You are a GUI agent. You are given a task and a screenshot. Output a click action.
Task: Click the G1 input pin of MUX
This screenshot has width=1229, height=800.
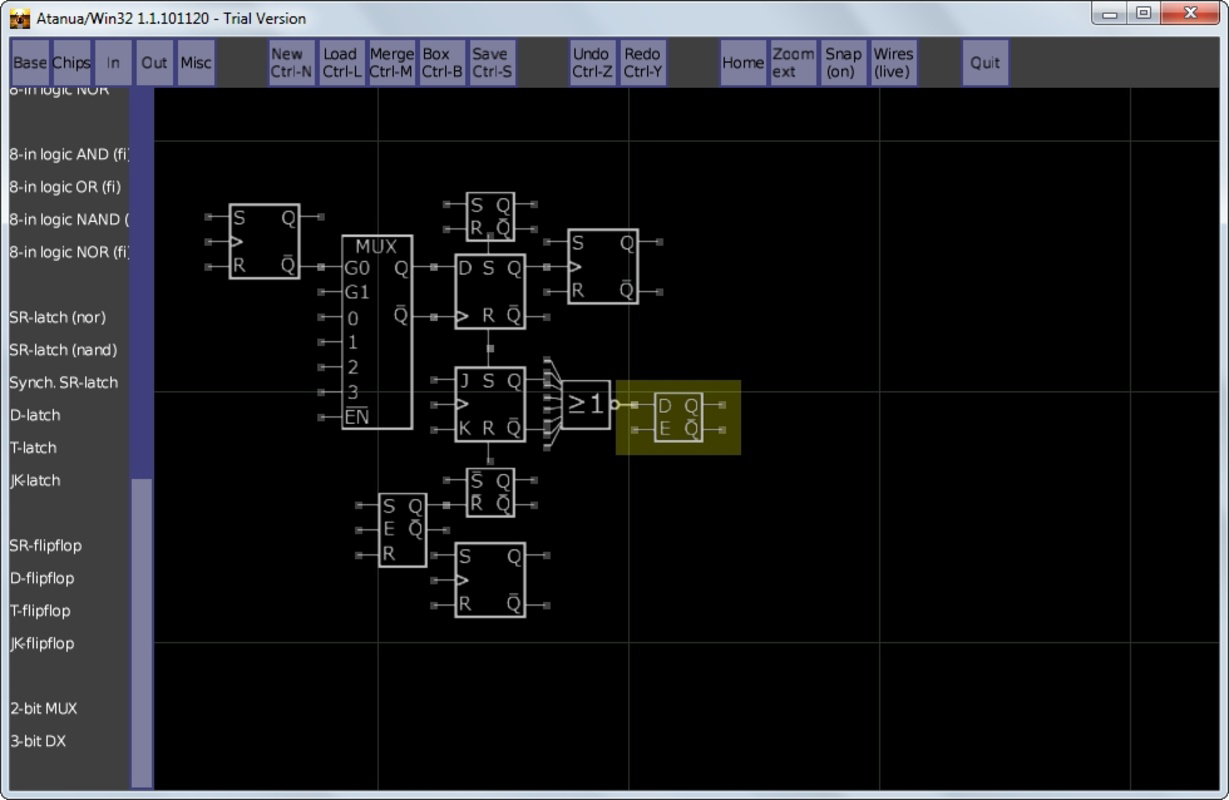pos(321,292)
